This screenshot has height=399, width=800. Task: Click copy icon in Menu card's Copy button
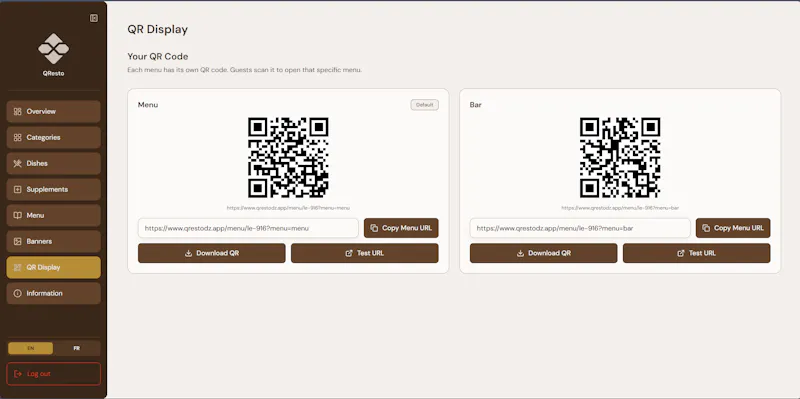(374, 228)
